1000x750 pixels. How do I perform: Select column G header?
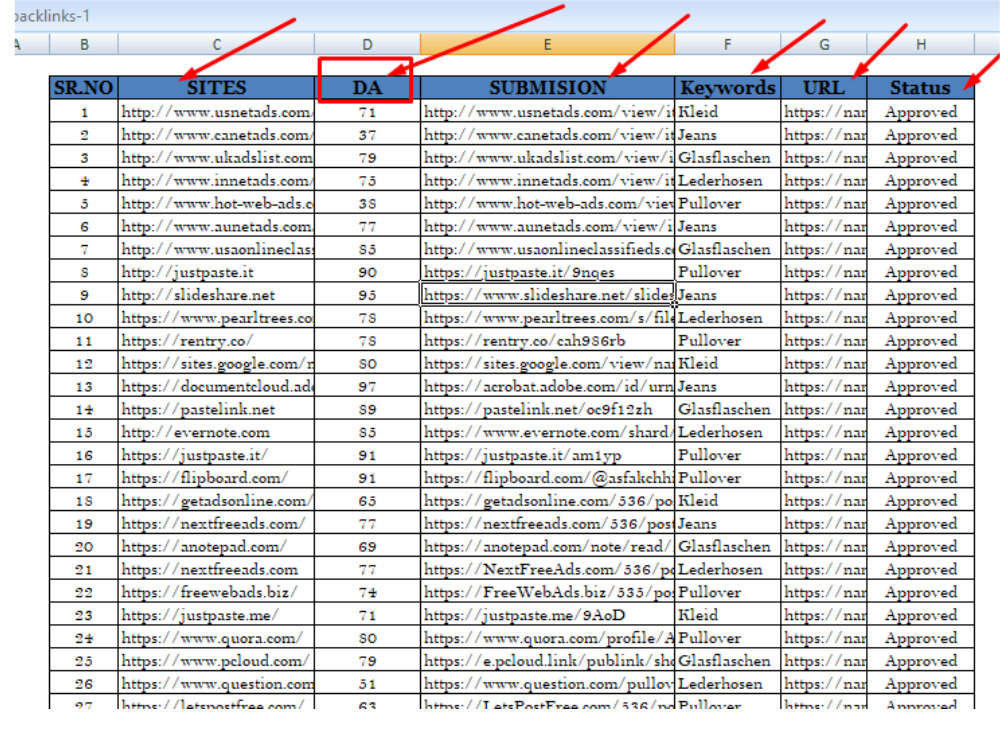point(824,45)
